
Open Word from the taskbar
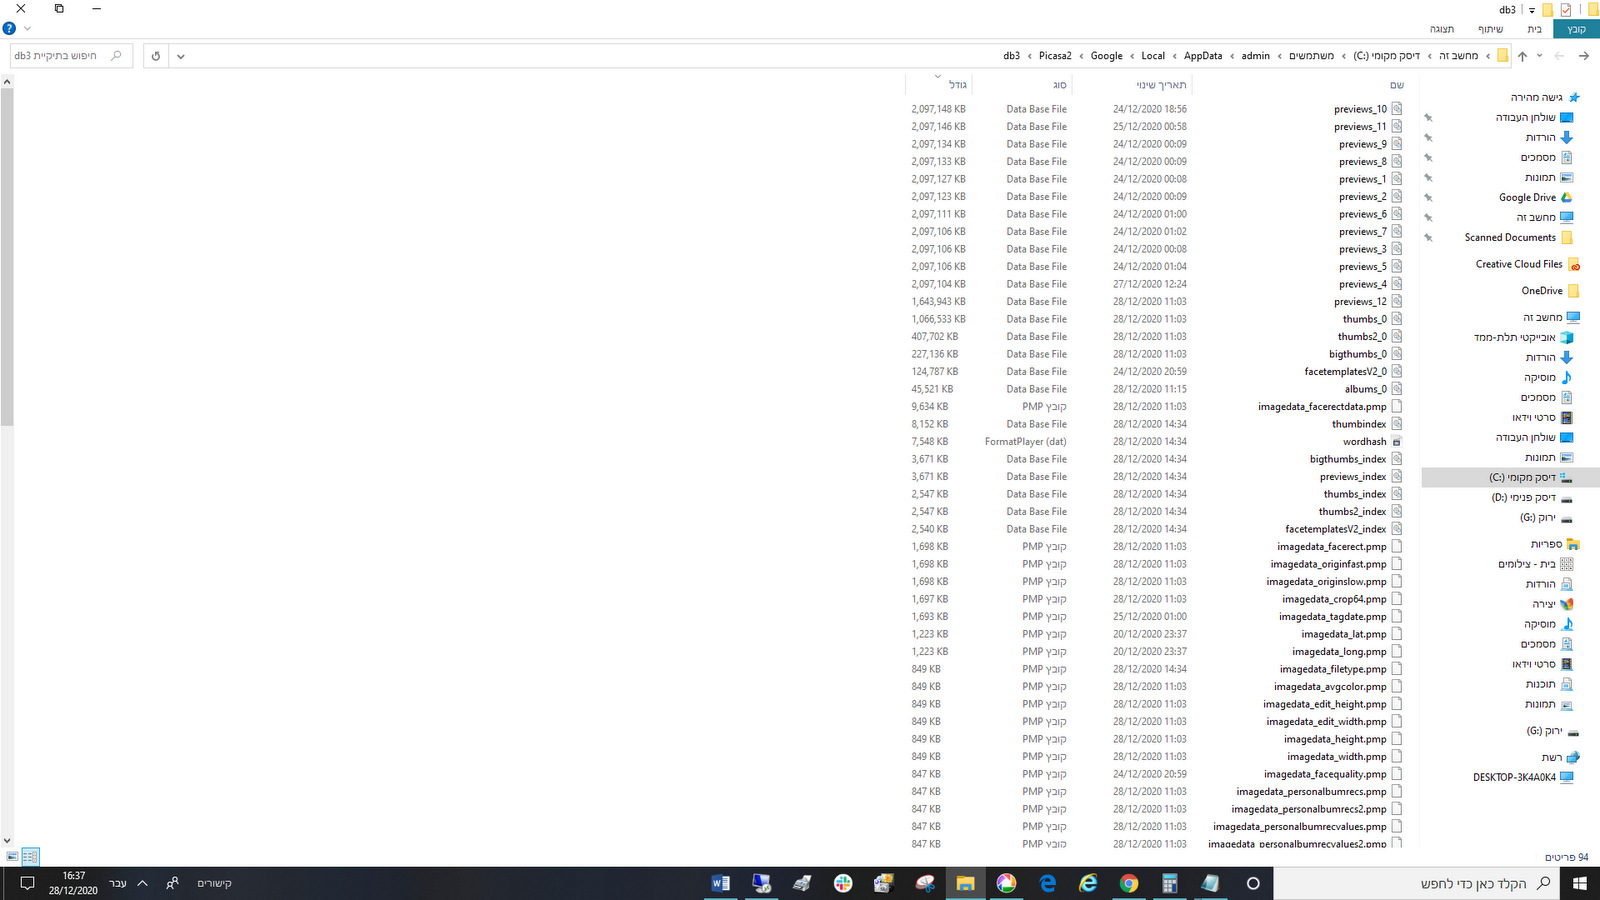point(720,883)
